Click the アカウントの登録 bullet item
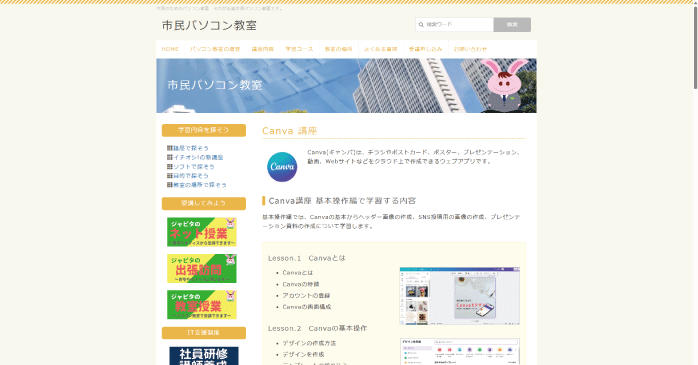 (306, 296)
